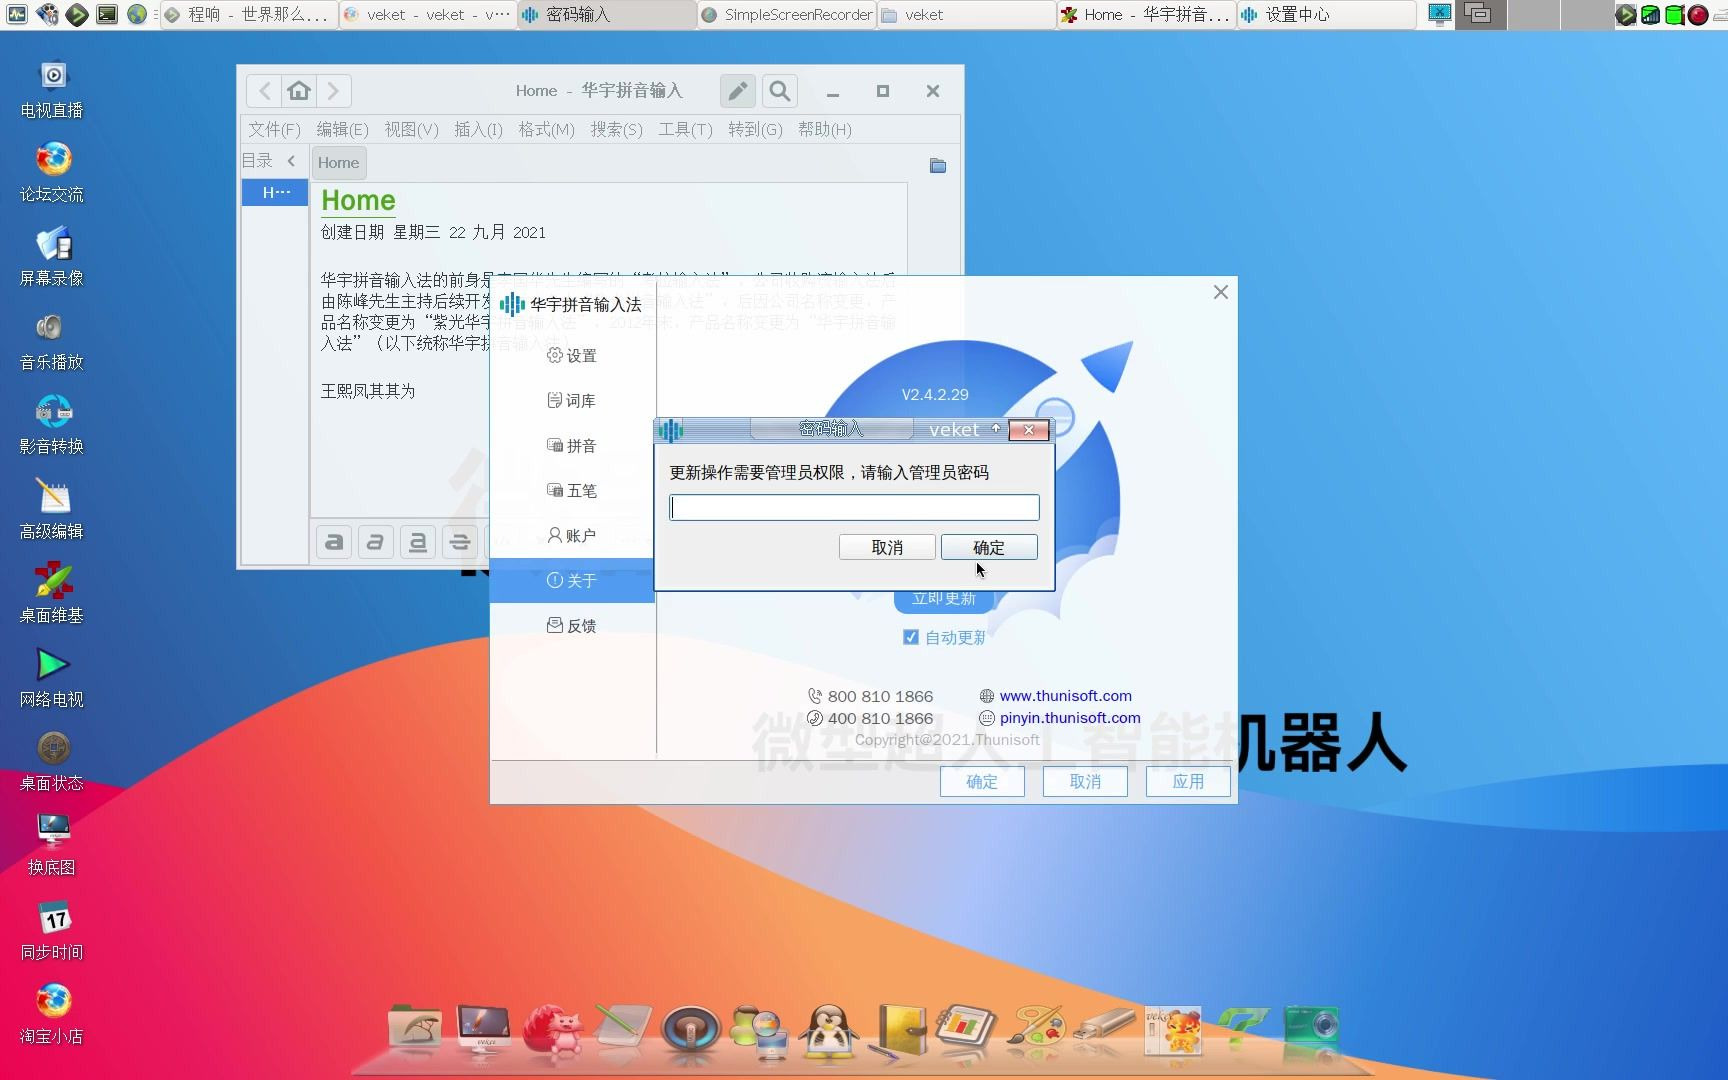The image size is (1728, 1080).
Task: Go back using the wiki window's back arrow
Action: pos(264,91)
